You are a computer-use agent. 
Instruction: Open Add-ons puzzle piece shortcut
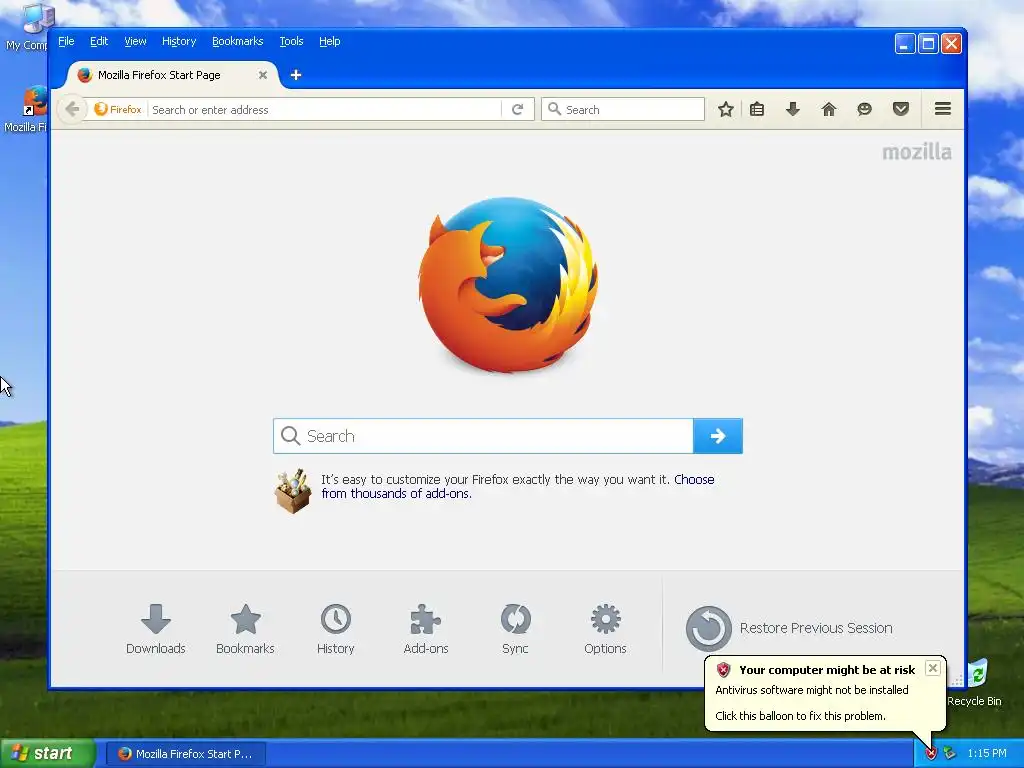click(426, 630)
